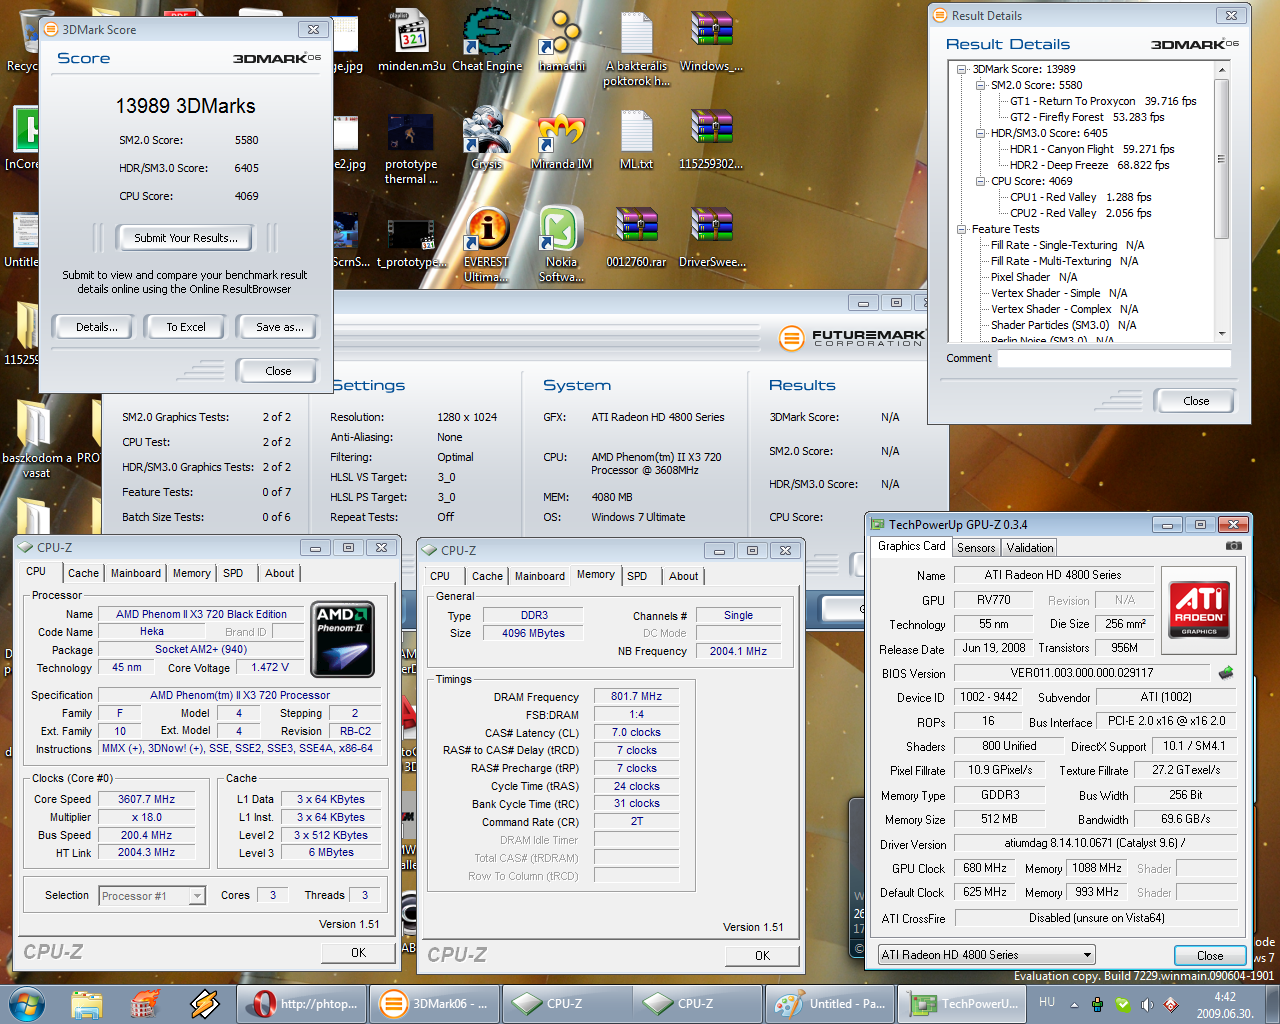Viewport: 1280px width, 1024px height.
Task: Click HU language indicator in taskbar
Action: [x=1047, y=1001]
